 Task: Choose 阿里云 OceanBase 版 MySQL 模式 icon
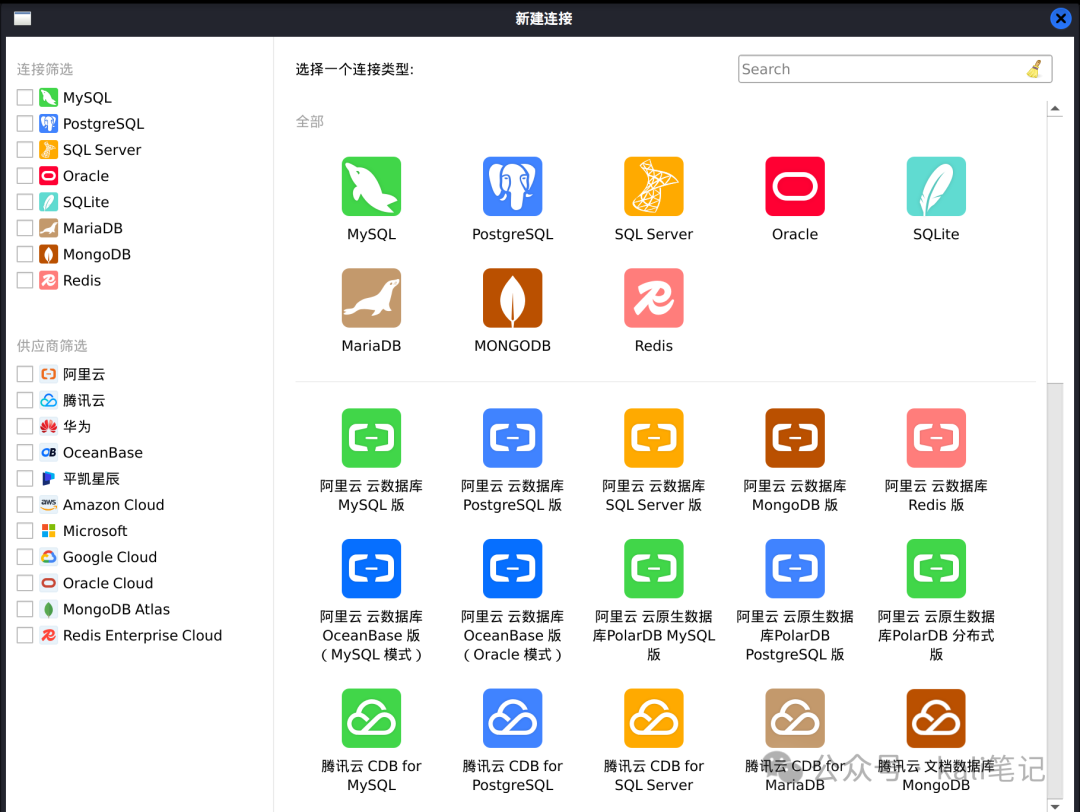pos(371,569)
